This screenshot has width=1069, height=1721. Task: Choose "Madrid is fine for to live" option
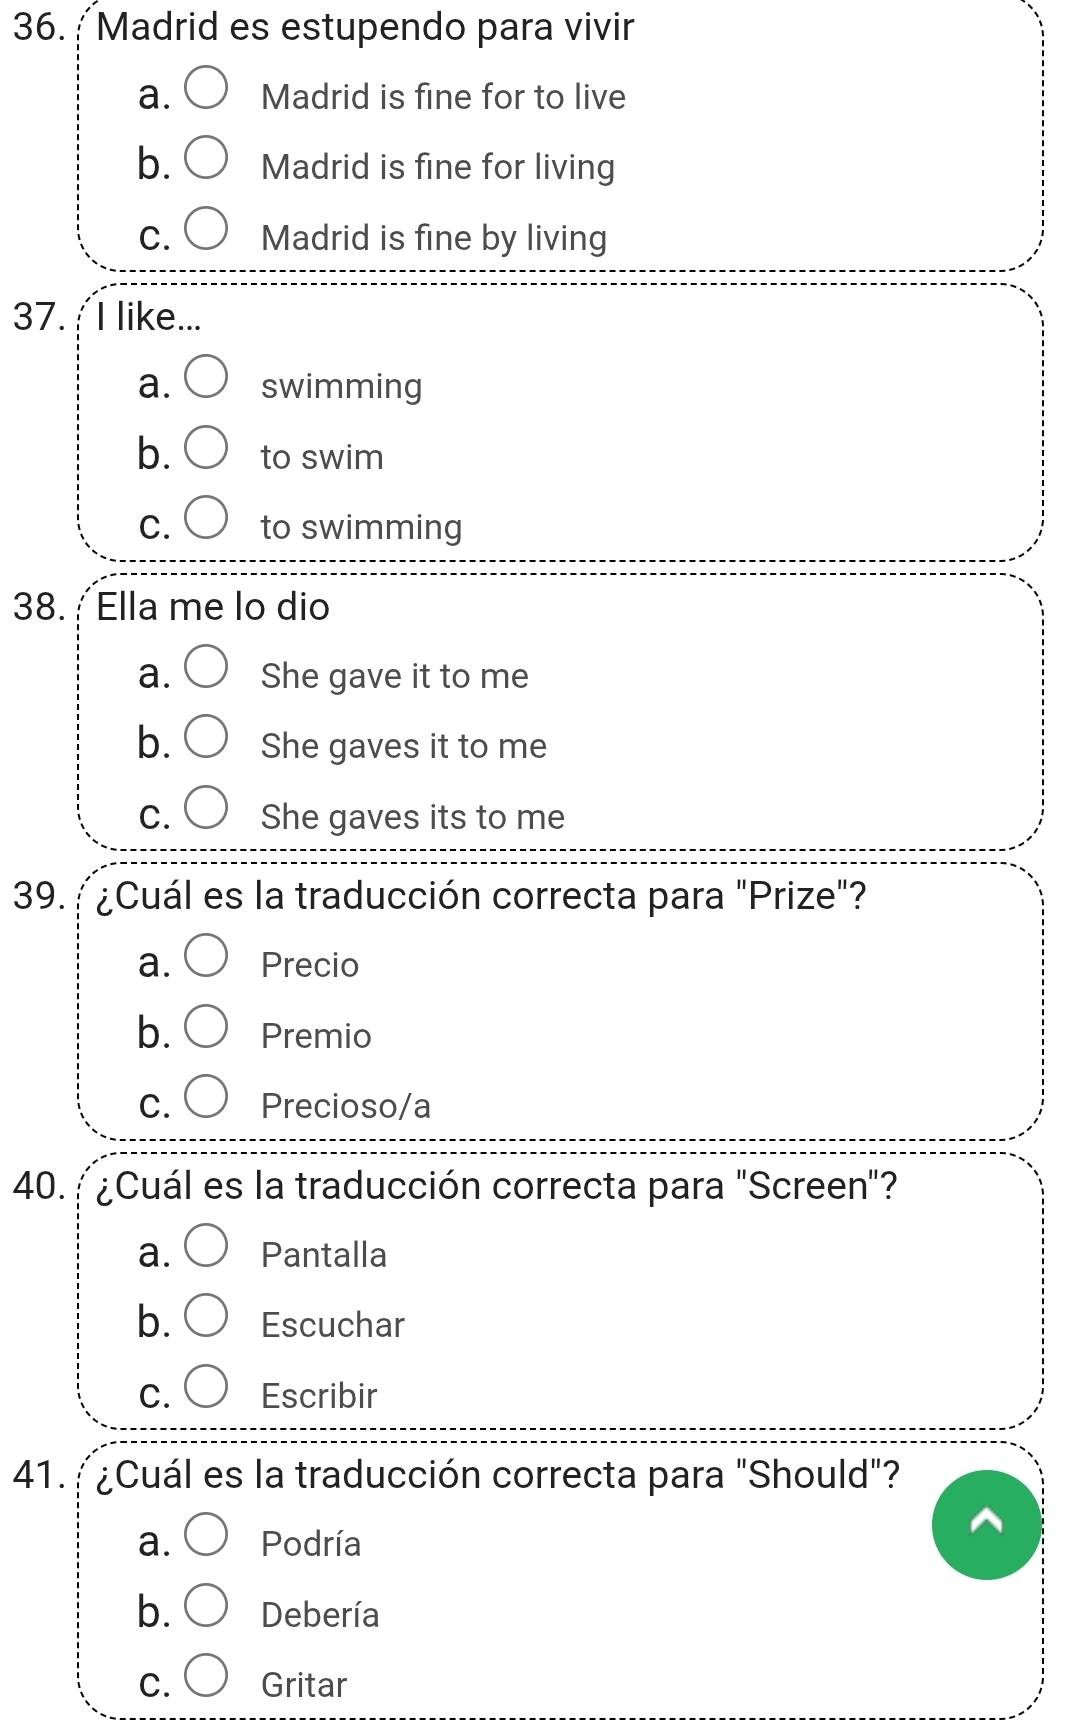pyautogui.click(x=207, y=86)
